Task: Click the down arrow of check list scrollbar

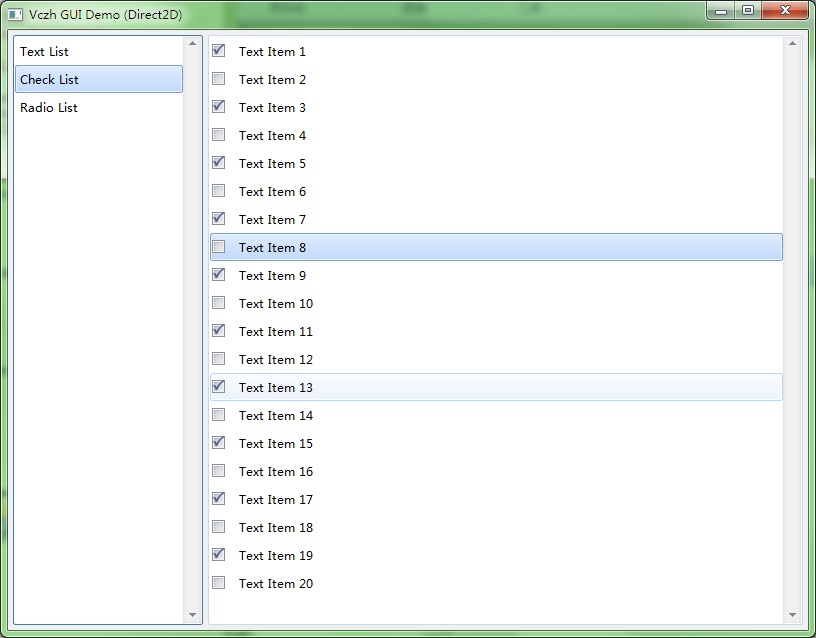Action: (x=792, y=615)
